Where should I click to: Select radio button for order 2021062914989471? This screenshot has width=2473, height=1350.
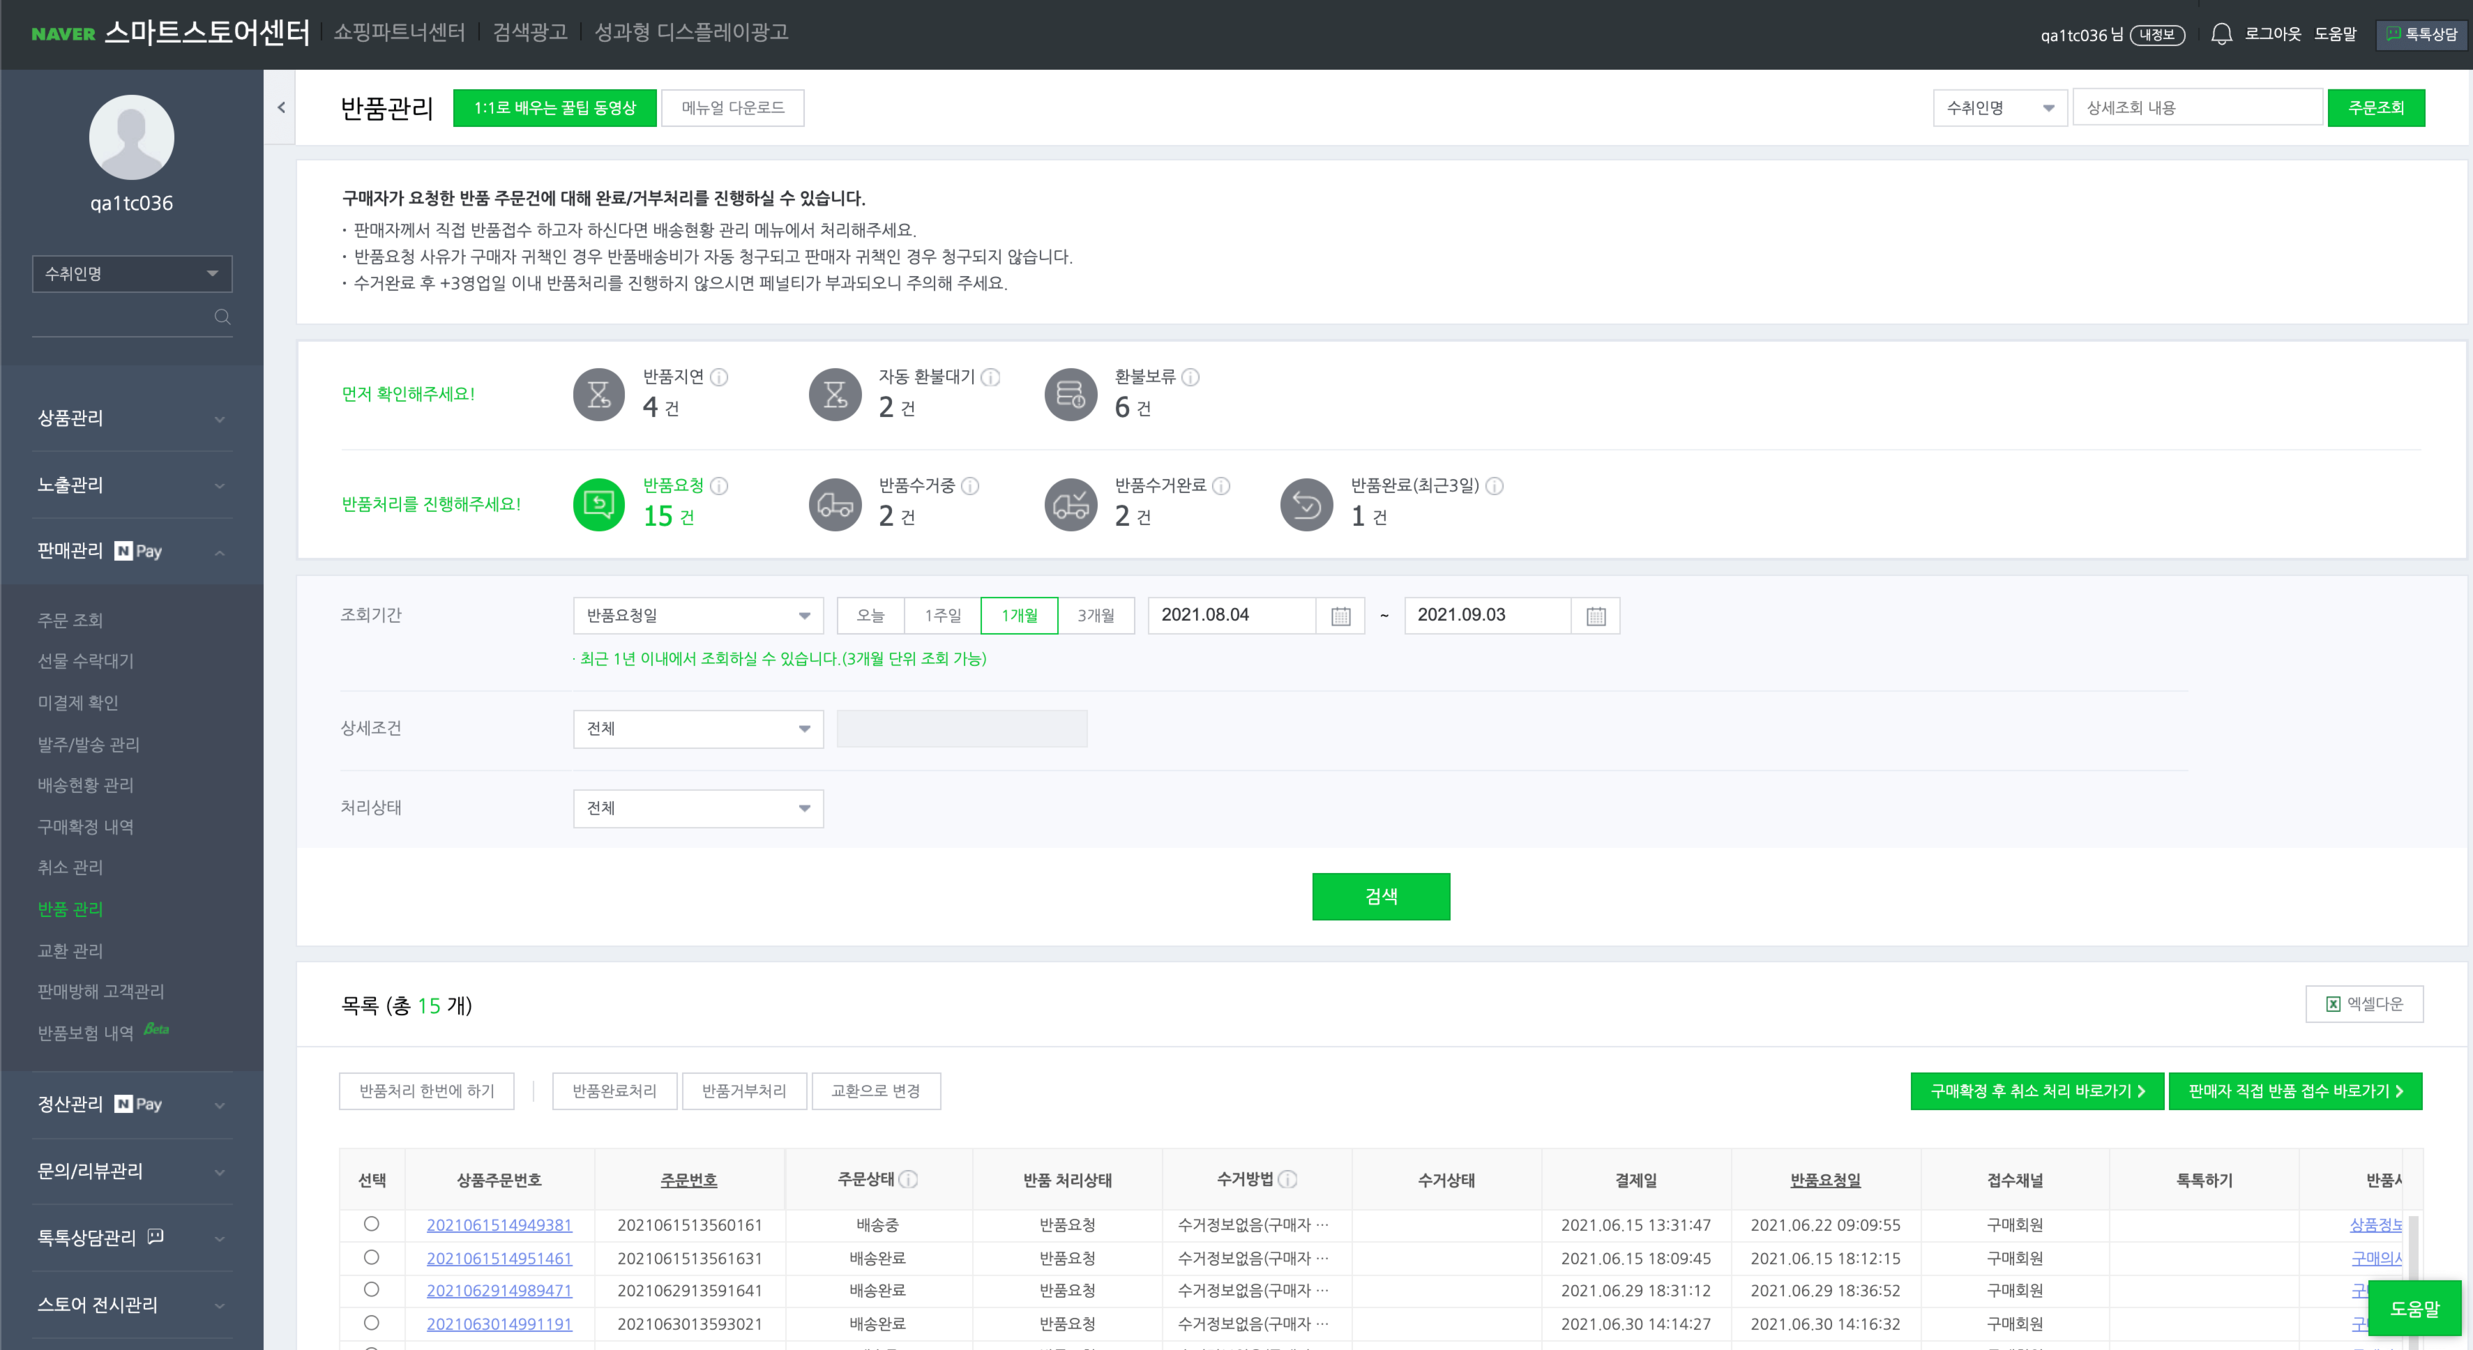click(371, 1290)
